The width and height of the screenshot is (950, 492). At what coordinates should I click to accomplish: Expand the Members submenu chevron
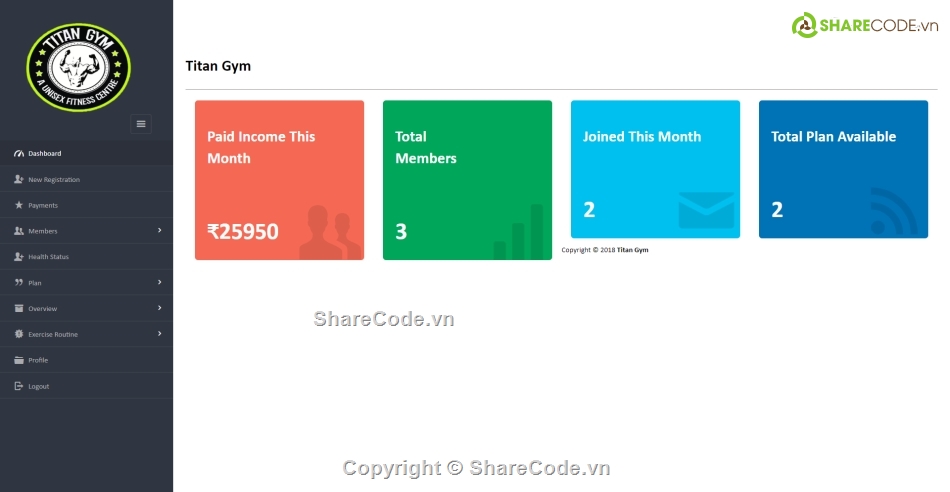(159, 231)
